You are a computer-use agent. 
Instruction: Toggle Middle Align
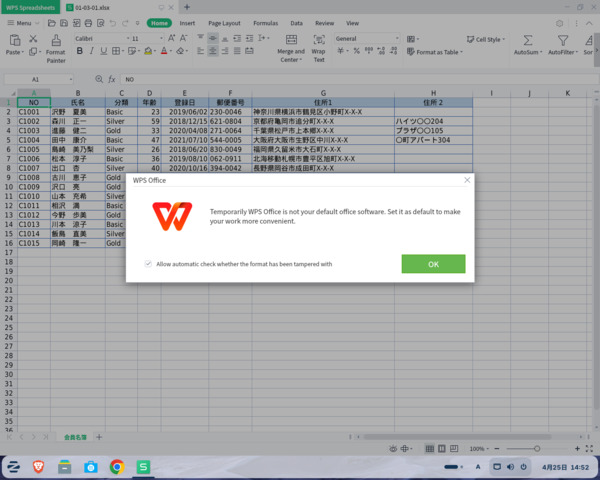point(213,38)
